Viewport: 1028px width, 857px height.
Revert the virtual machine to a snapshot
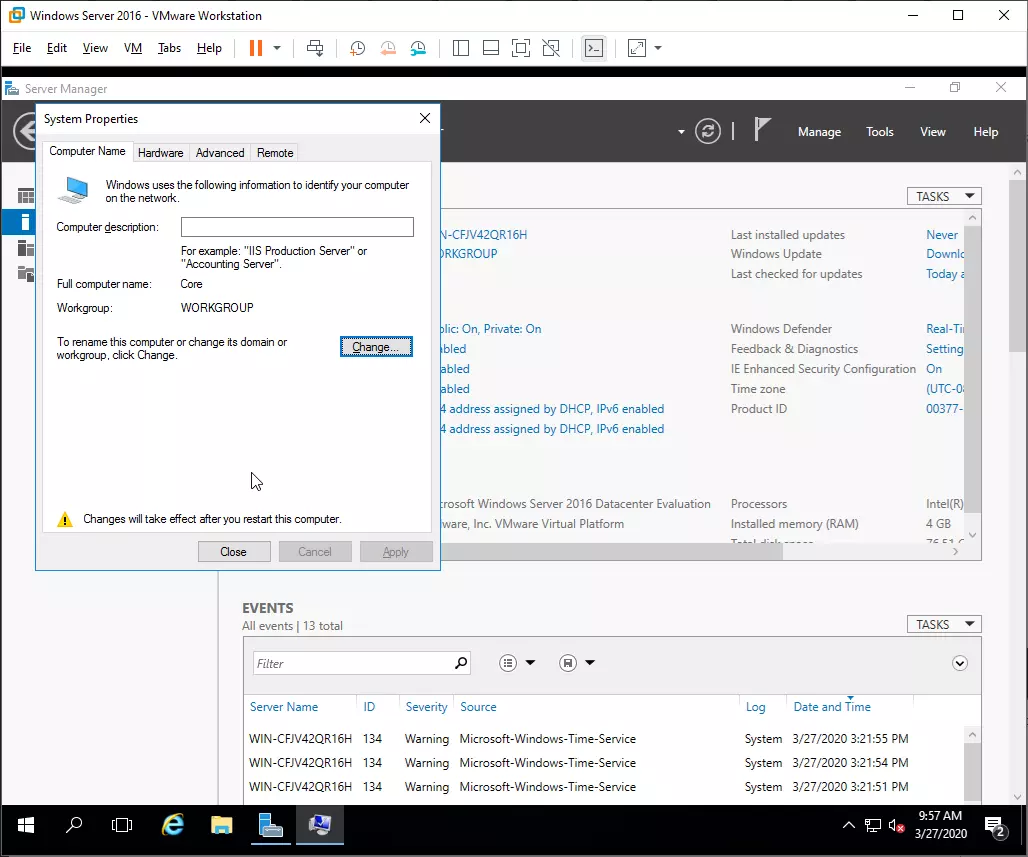(388, 48)
